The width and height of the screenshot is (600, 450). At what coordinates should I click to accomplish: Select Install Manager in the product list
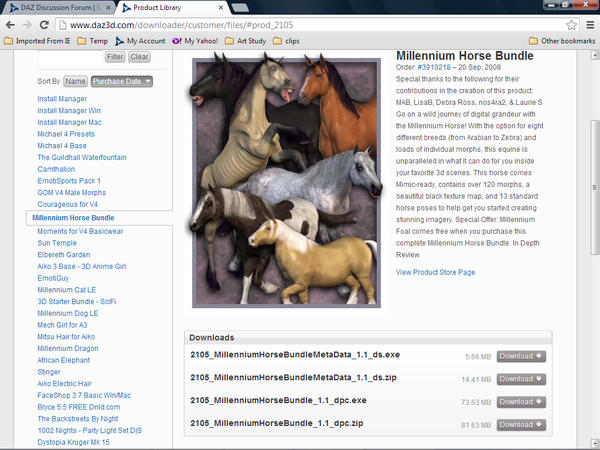coord(62,99)
